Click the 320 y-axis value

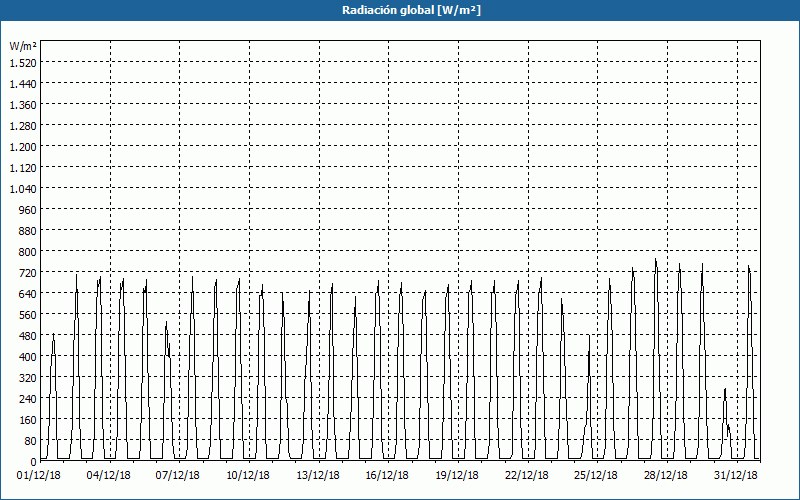point(28,378)
